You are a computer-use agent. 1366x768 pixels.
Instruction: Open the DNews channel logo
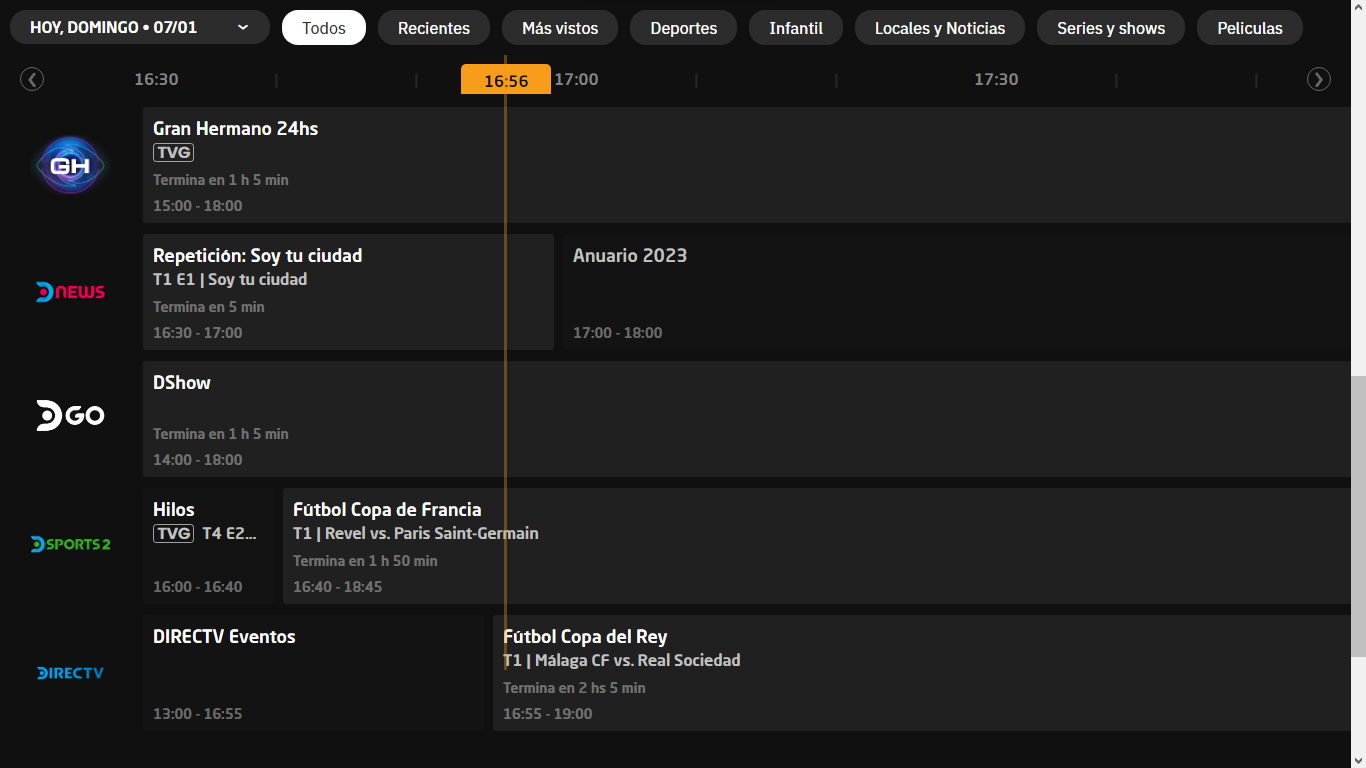click(71, 292)
